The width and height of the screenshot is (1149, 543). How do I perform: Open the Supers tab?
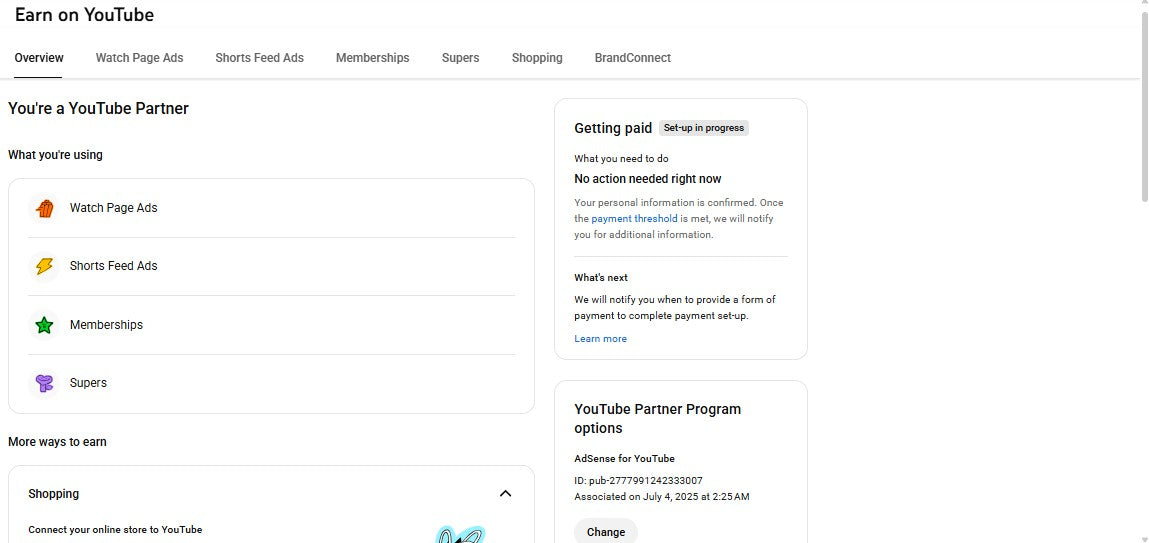460,58
